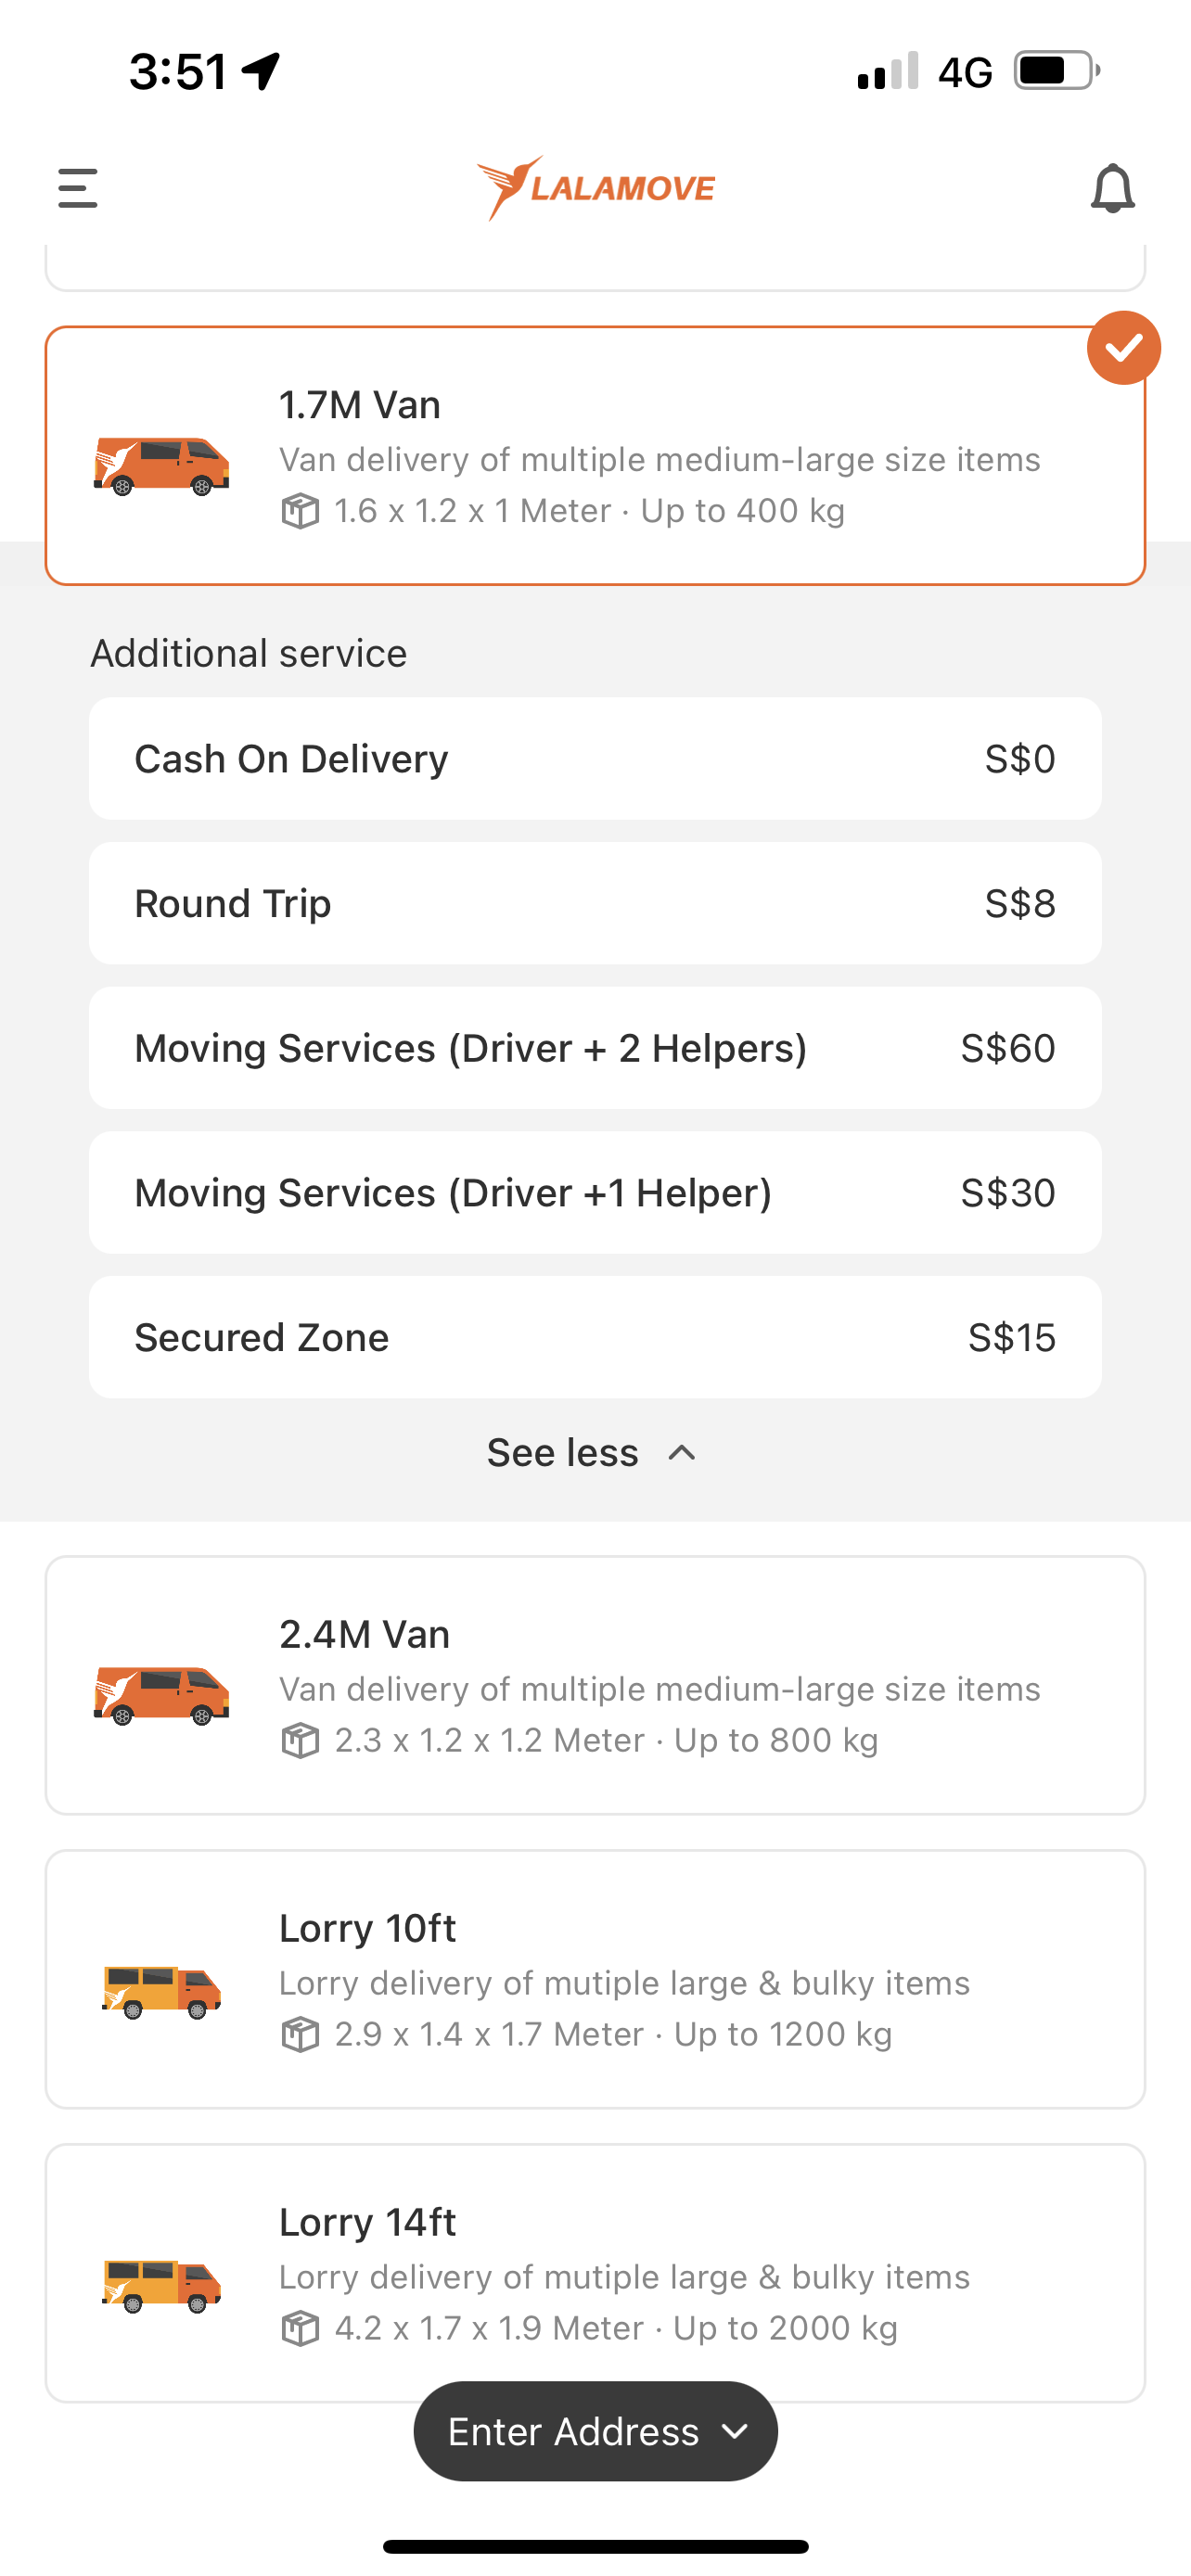This screenshot has height=2576, width=1191.
Task: Tap the Lorry 10ft truck icon
Action: (161, 1990)
